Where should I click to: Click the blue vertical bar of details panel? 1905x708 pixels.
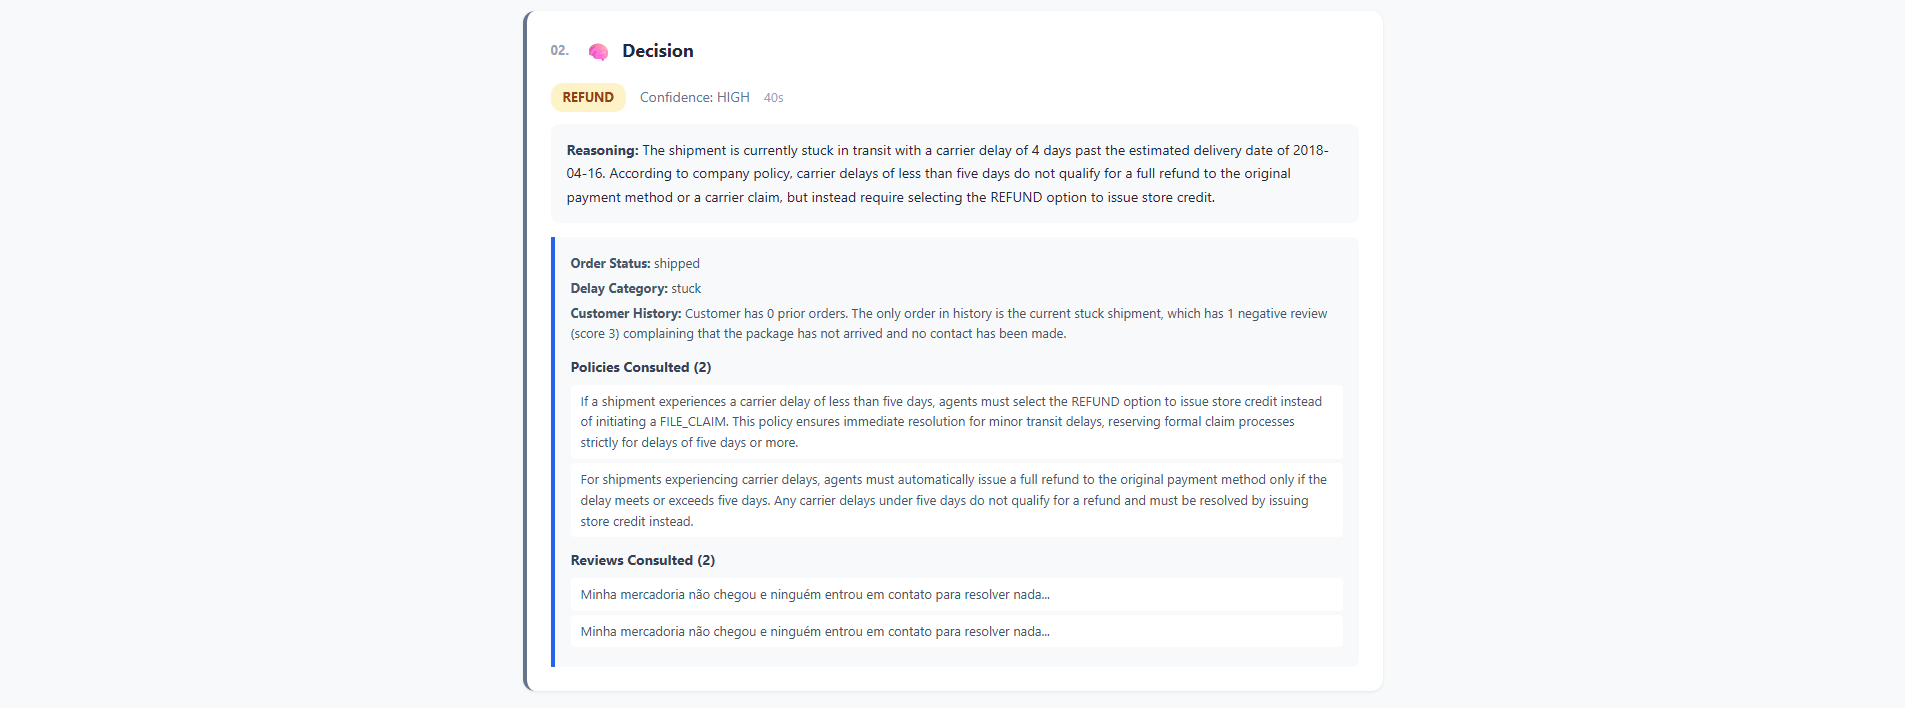click(553, 452)
